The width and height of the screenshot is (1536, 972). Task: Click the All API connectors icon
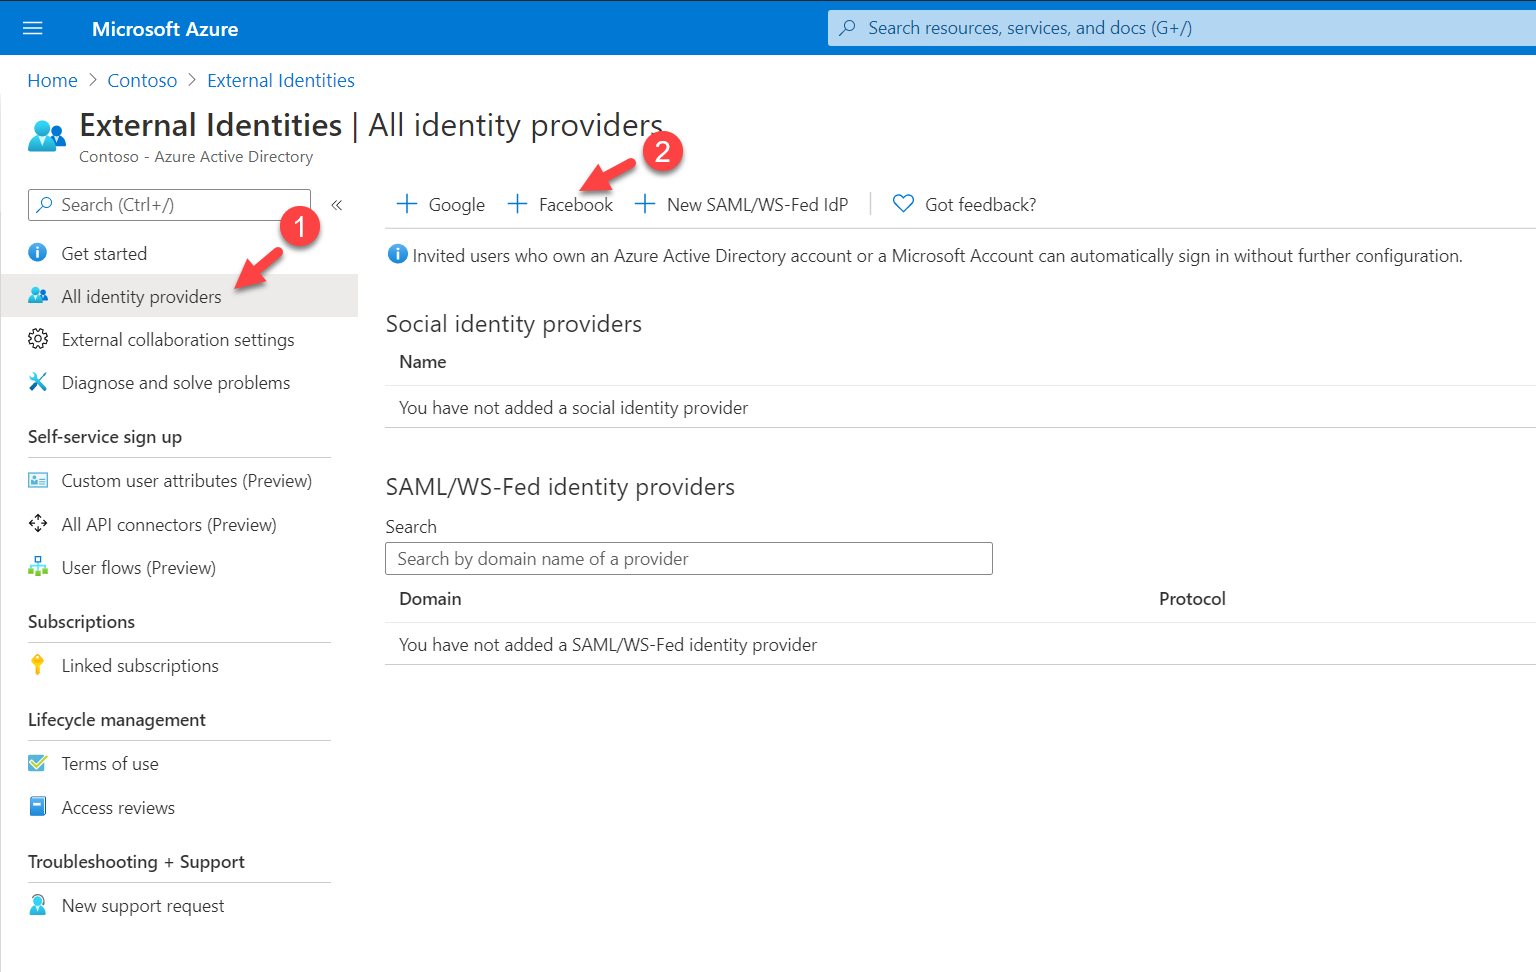click(38, 524)
